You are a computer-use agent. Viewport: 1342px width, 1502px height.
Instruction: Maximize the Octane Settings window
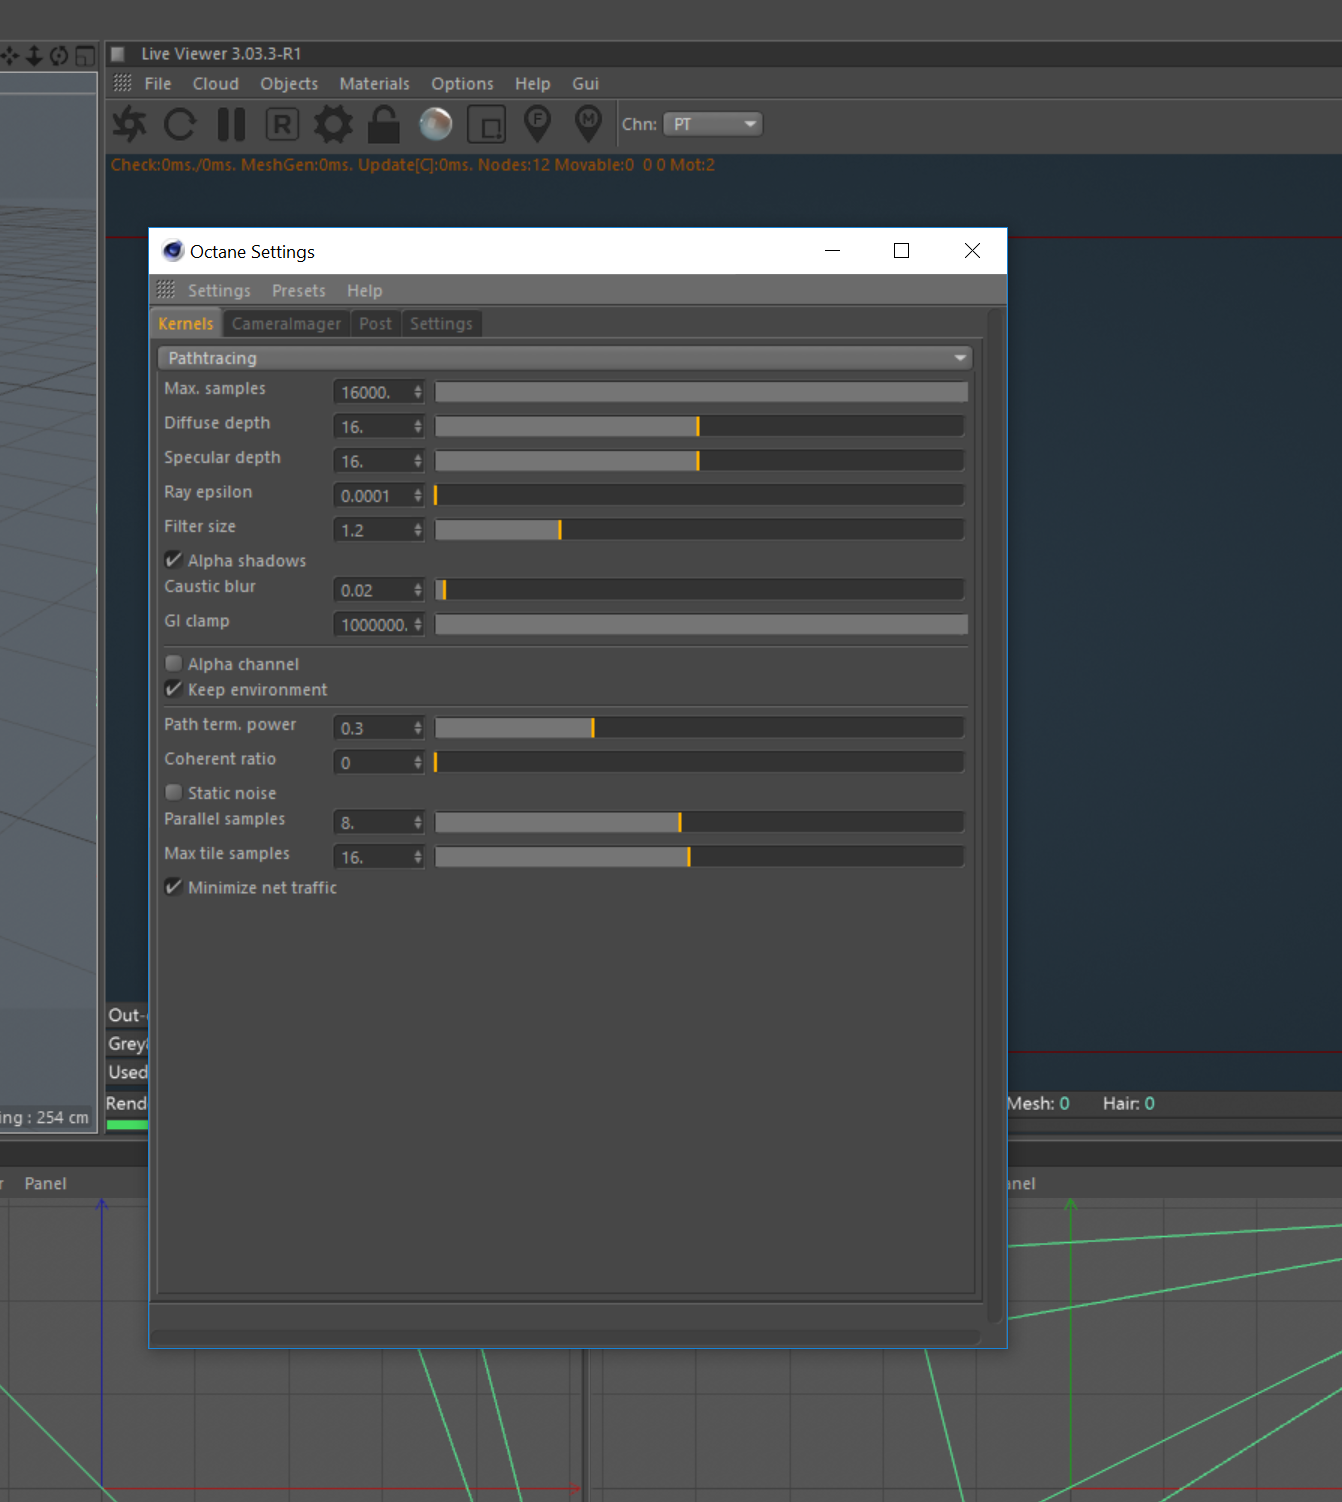pyautogui.click(x=901, y=251)
